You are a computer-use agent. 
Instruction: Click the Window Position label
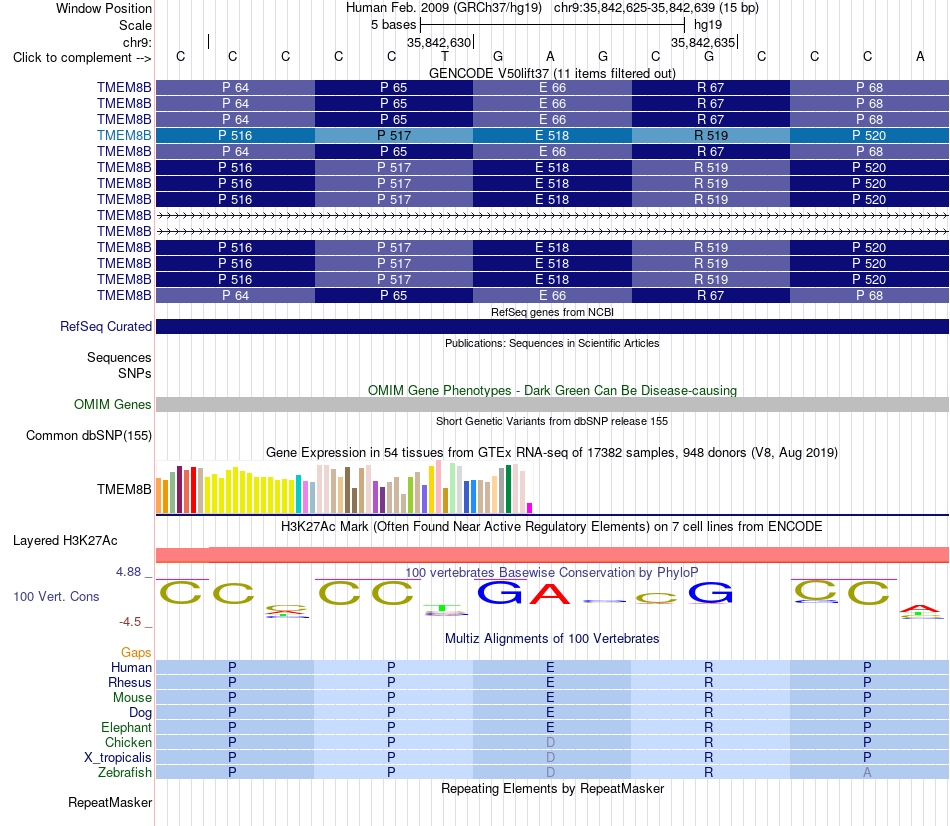click(104, 8)
